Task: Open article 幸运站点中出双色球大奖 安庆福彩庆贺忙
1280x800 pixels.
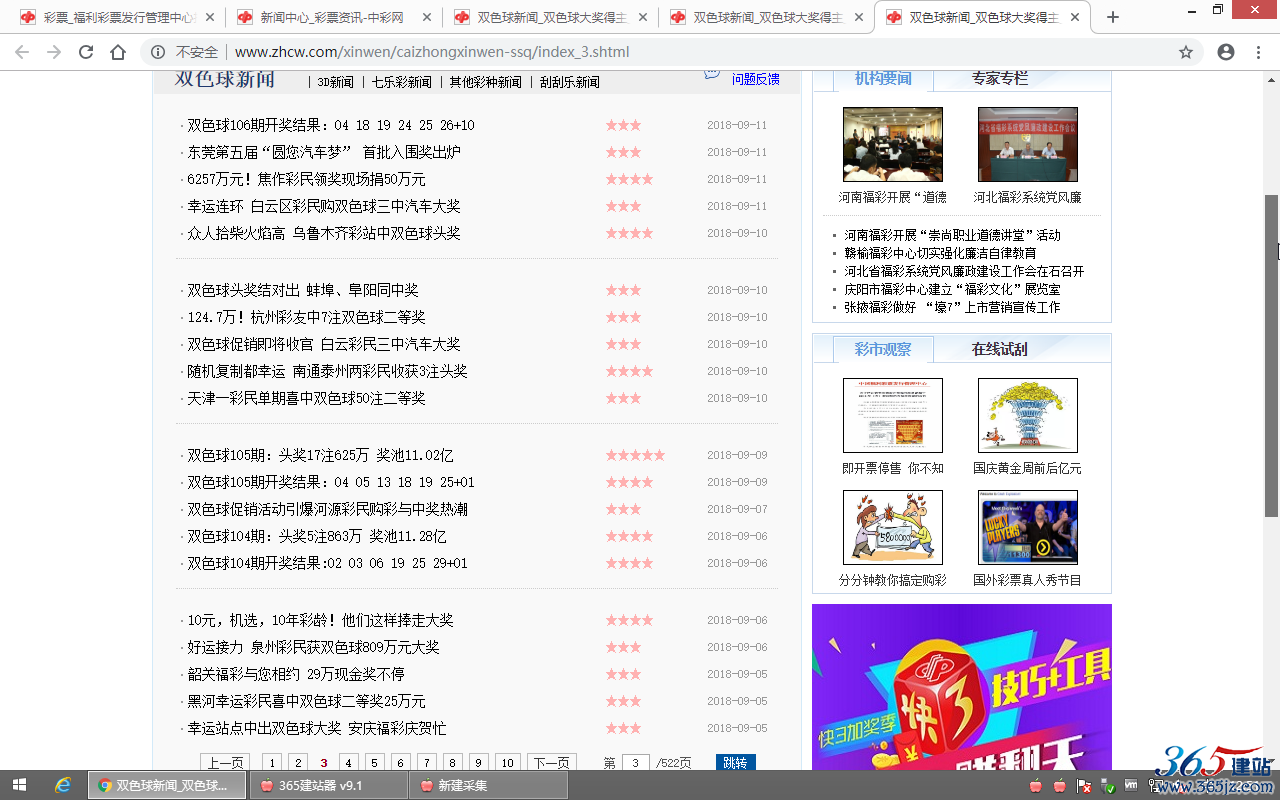Action: (x=317, y=728)
